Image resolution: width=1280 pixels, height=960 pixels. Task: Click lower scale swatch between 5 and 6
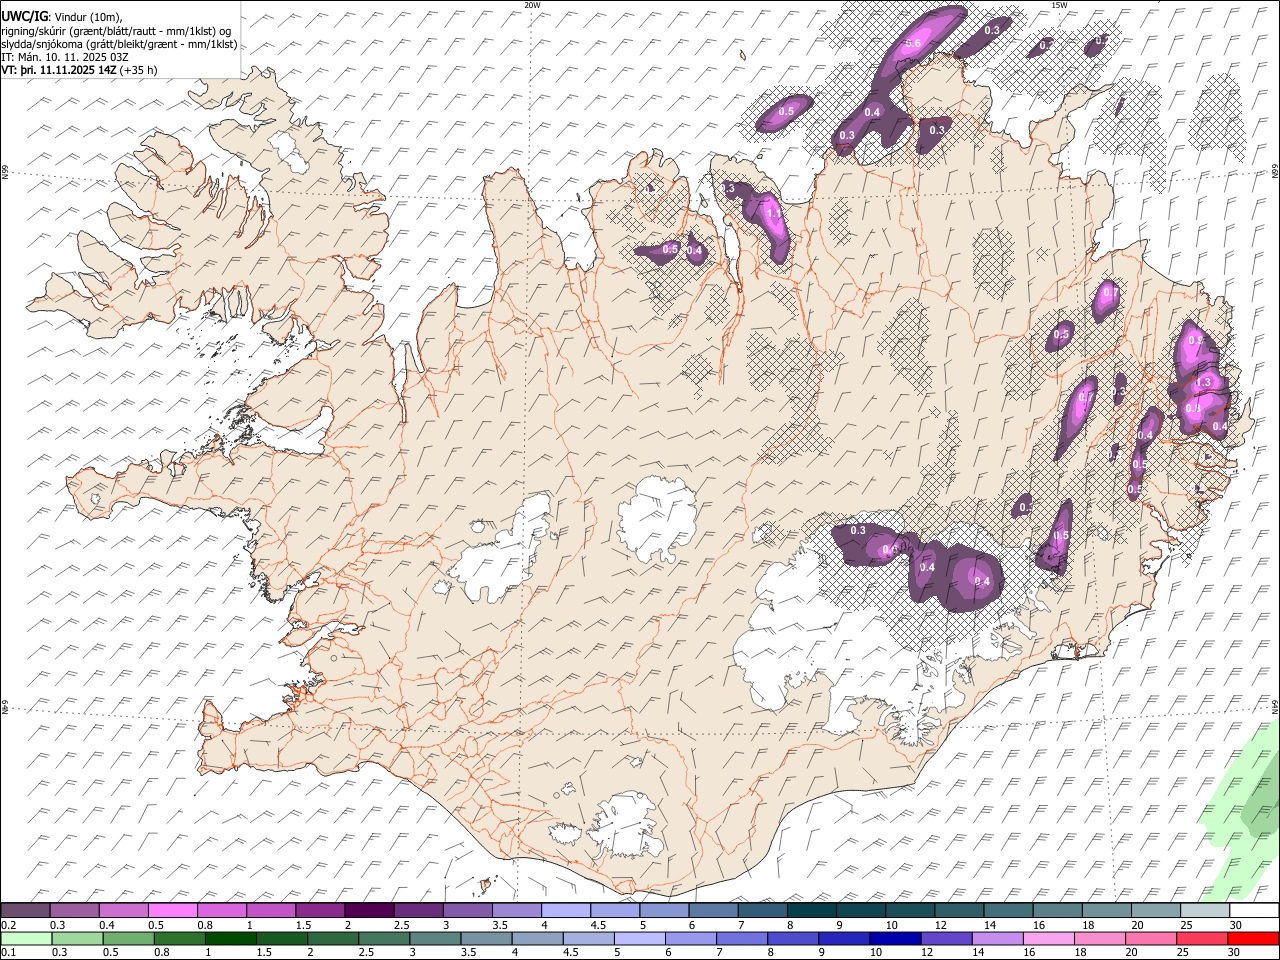[x=640, y=937]
